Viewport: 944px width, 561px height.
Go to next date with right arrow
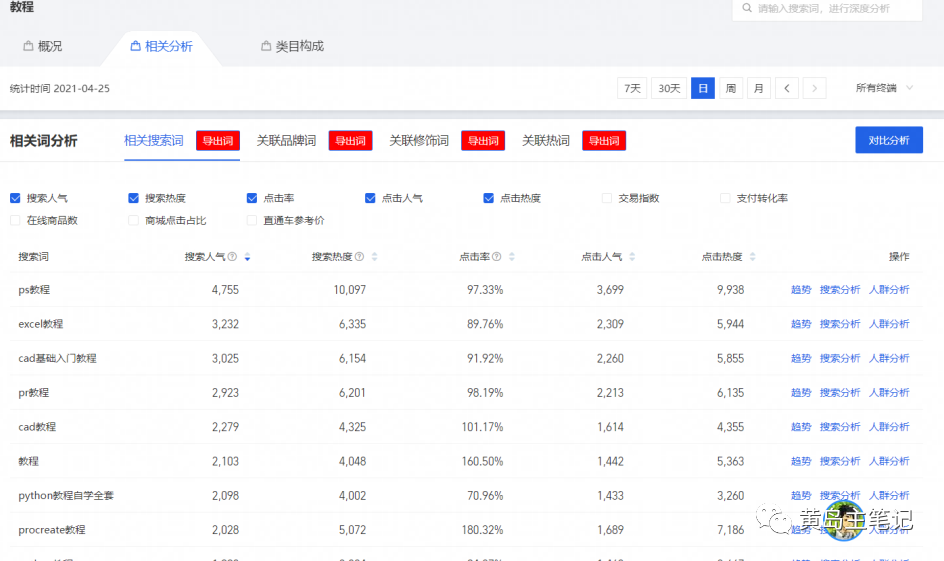[x=814, y=89]
